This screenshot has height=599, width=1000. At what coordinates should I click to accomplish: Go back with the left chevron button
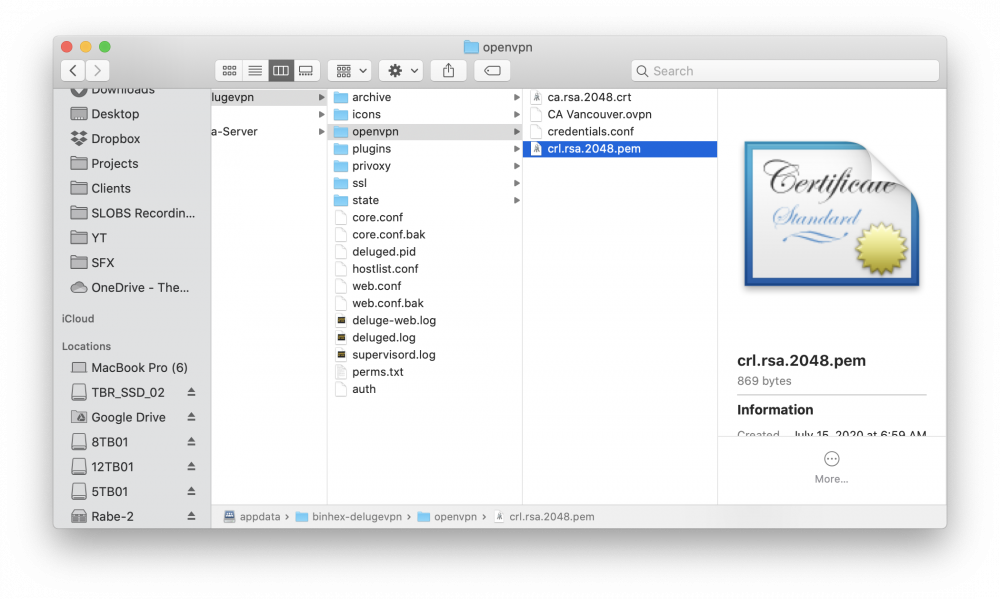[x=73, y=70]
